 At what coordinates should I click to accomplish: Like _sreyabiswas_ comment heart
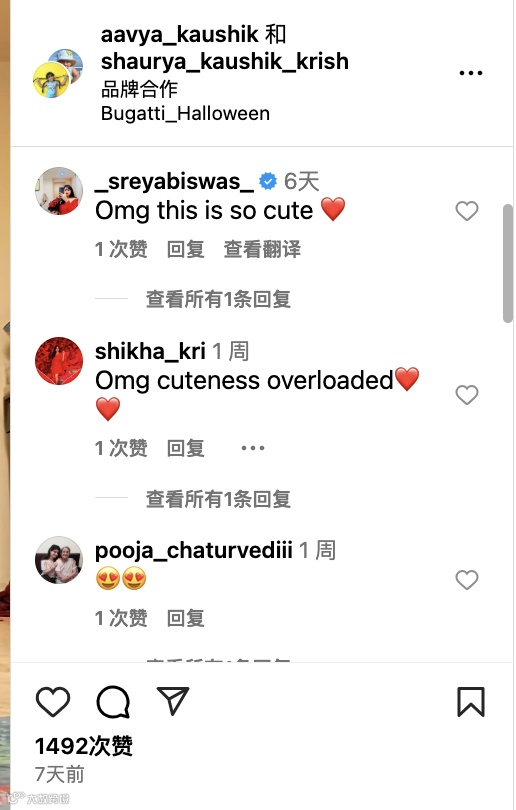466,211
